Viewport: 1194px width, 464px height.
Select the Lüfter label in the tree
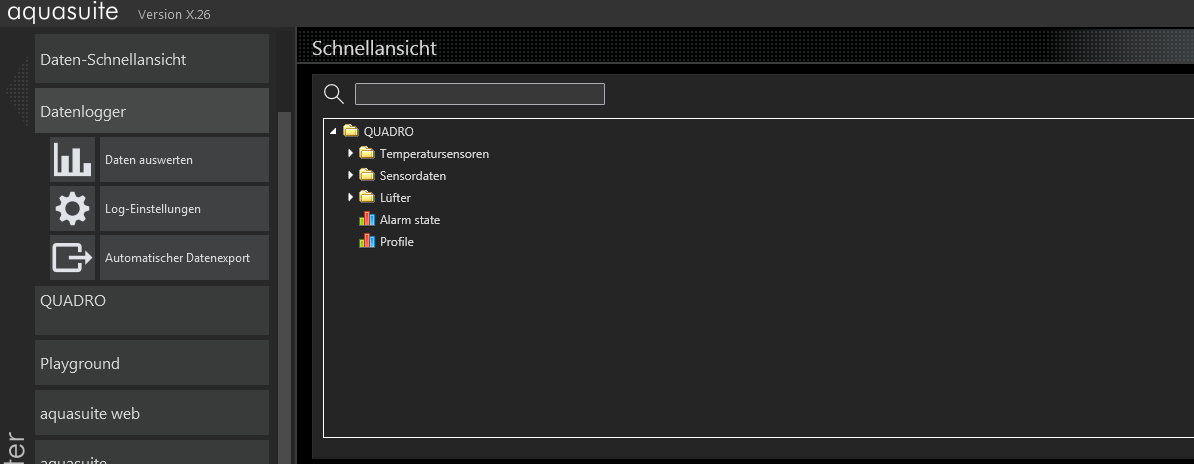[x=395, y=197]
